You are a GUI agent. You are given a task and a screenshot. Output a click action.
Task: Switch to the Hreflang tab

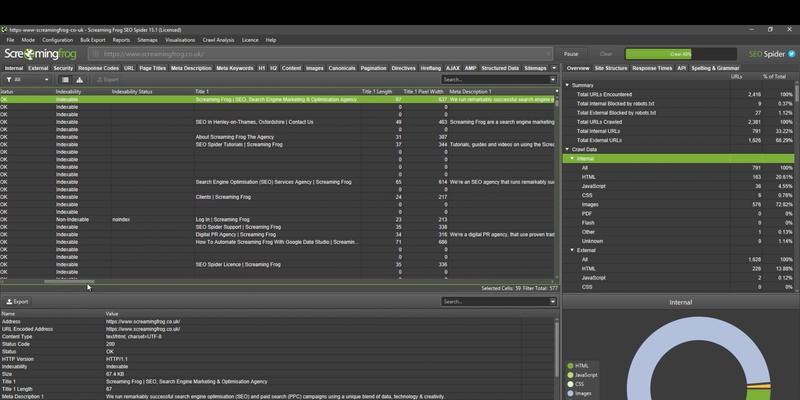click(431, 68)
